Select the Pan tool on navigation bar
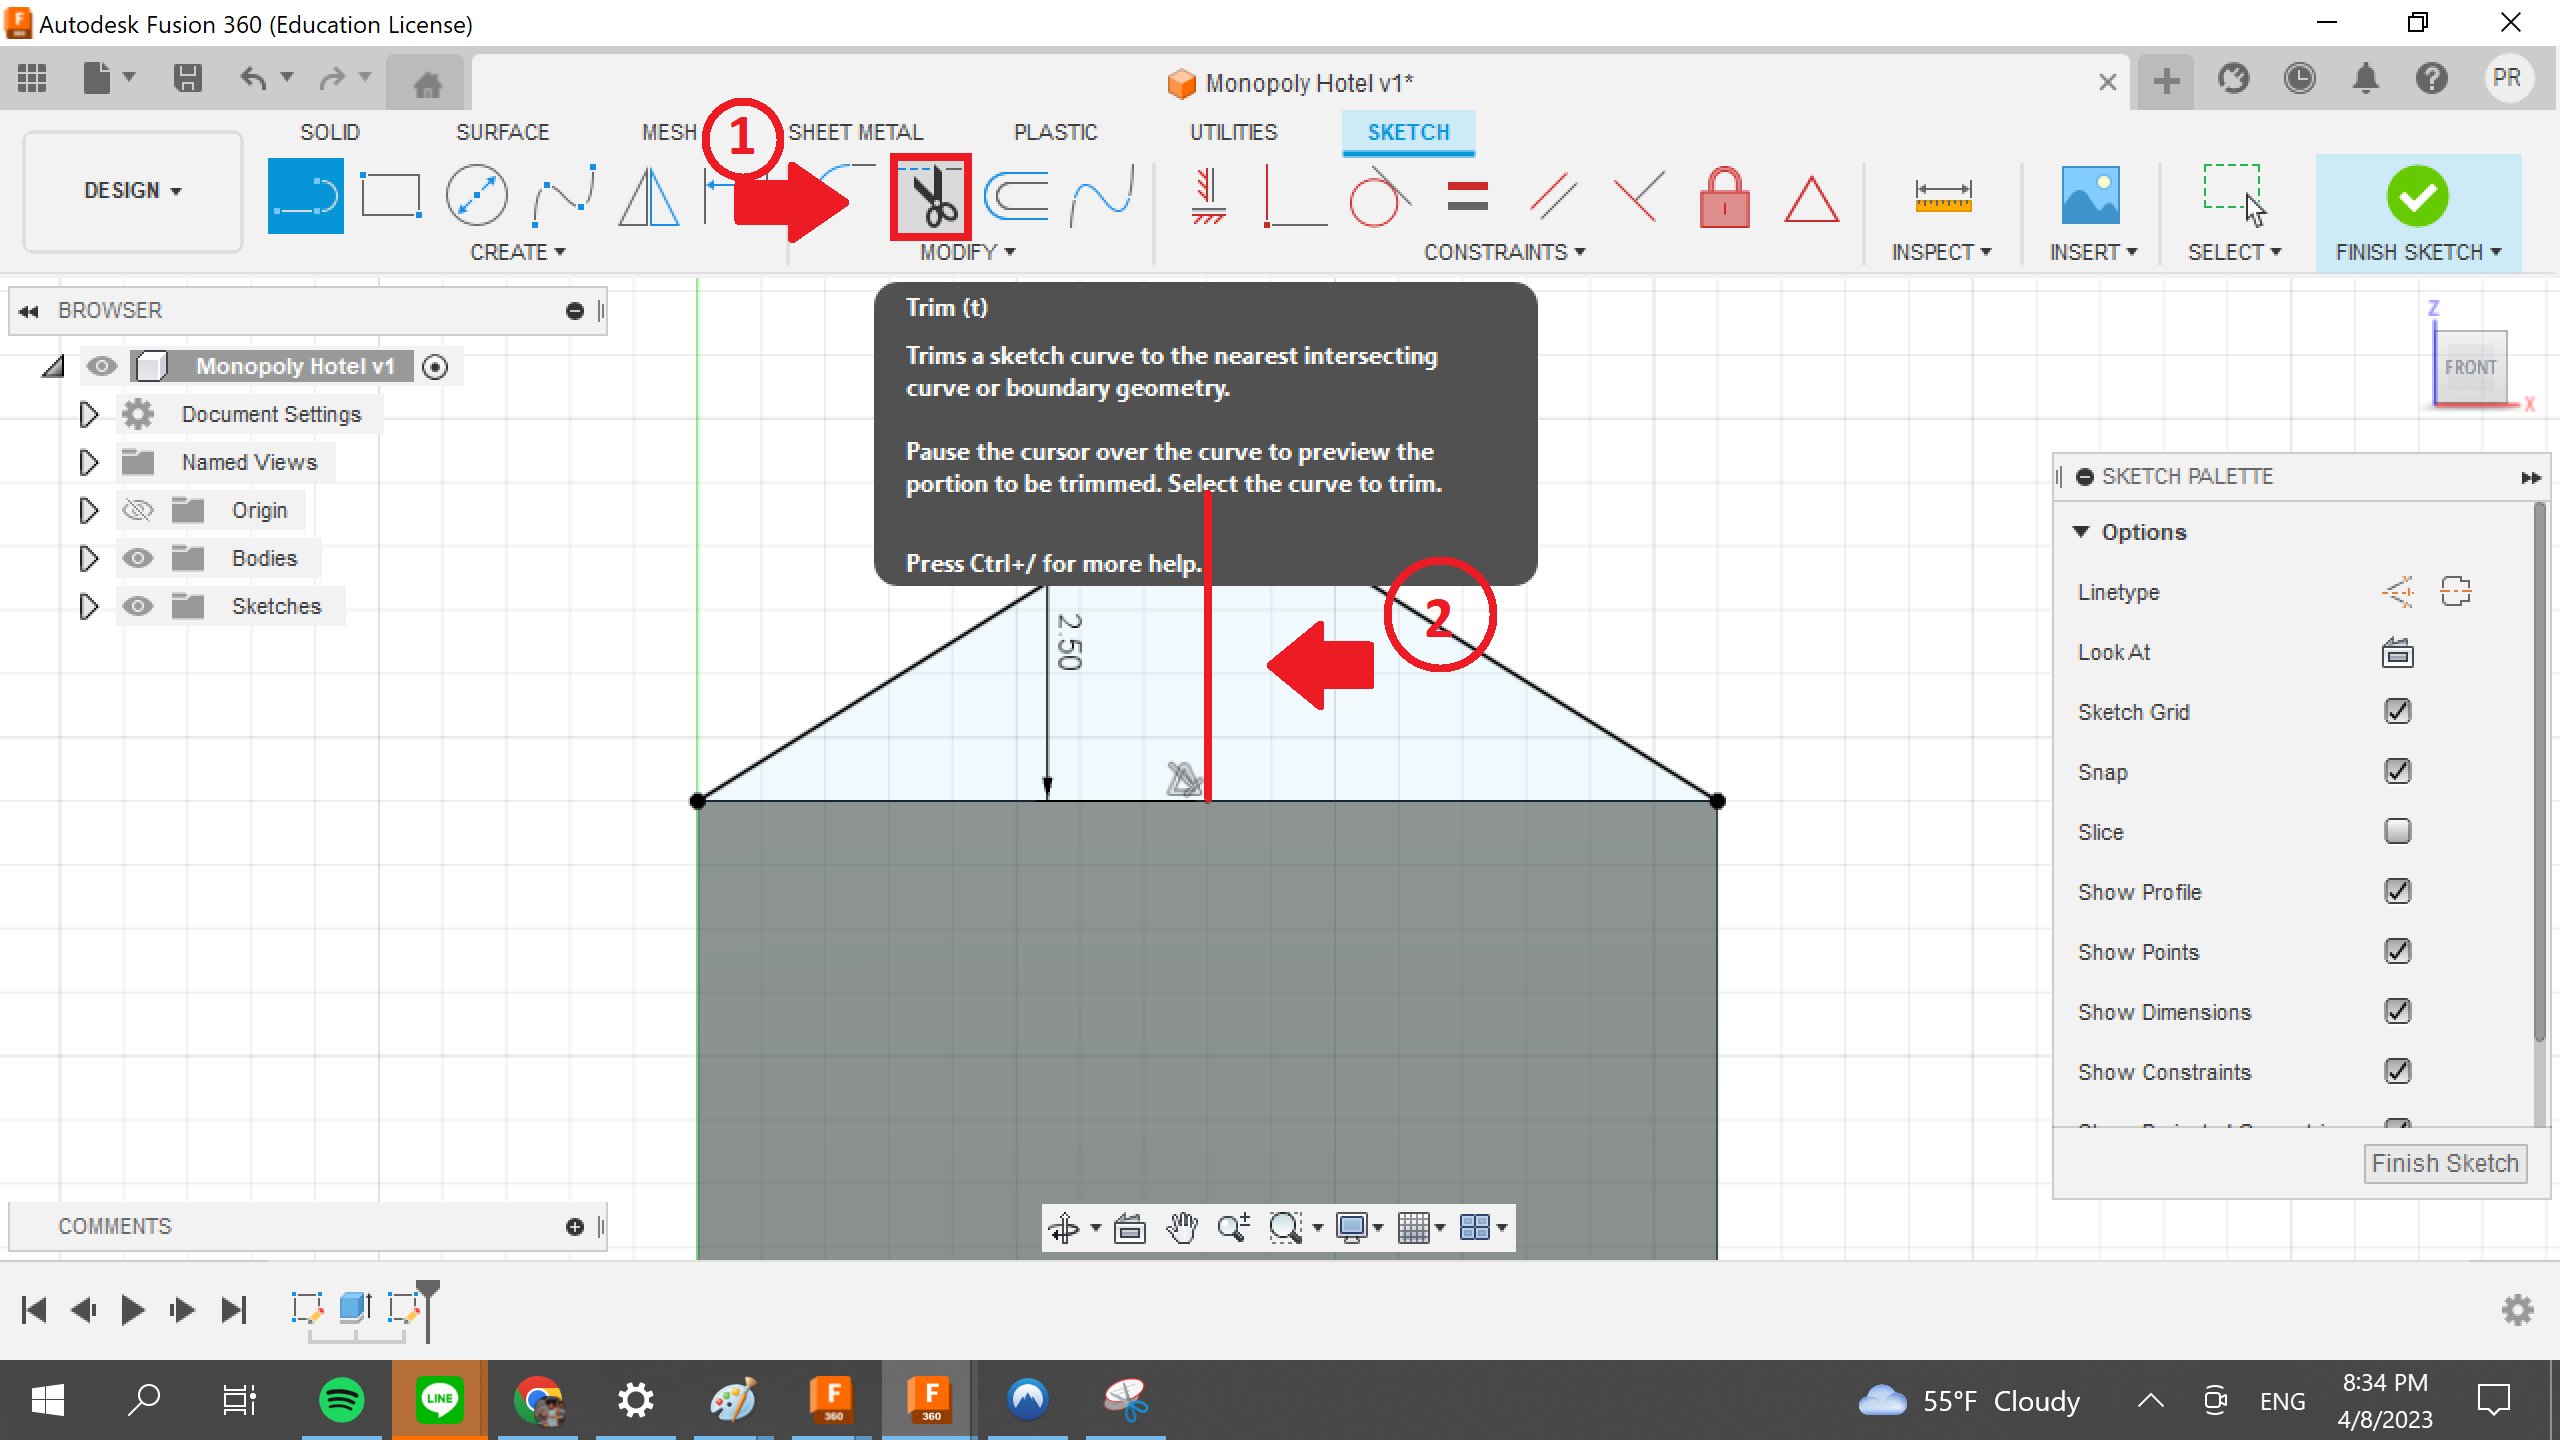 1183,1227
